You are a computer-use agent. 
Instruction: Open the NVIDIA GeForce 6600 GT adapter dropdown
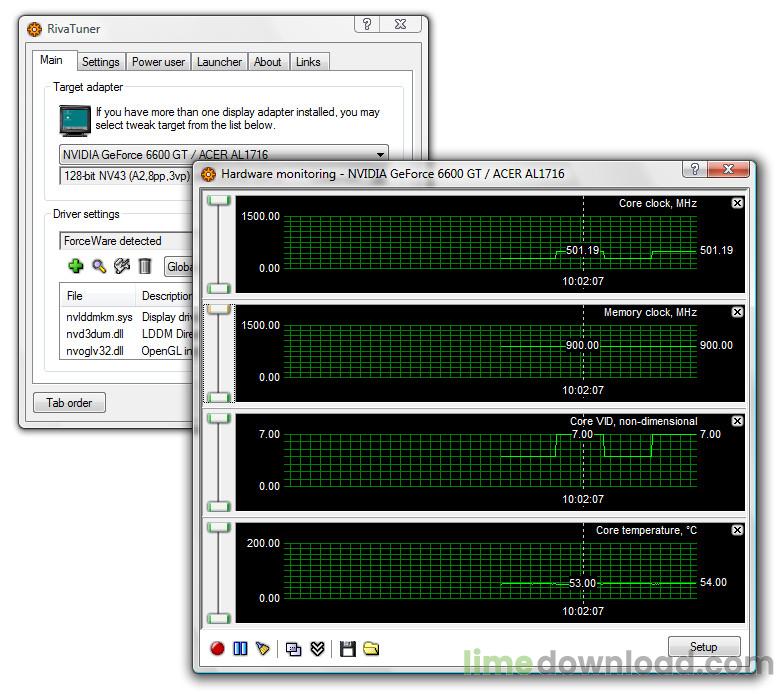point(380,155)
